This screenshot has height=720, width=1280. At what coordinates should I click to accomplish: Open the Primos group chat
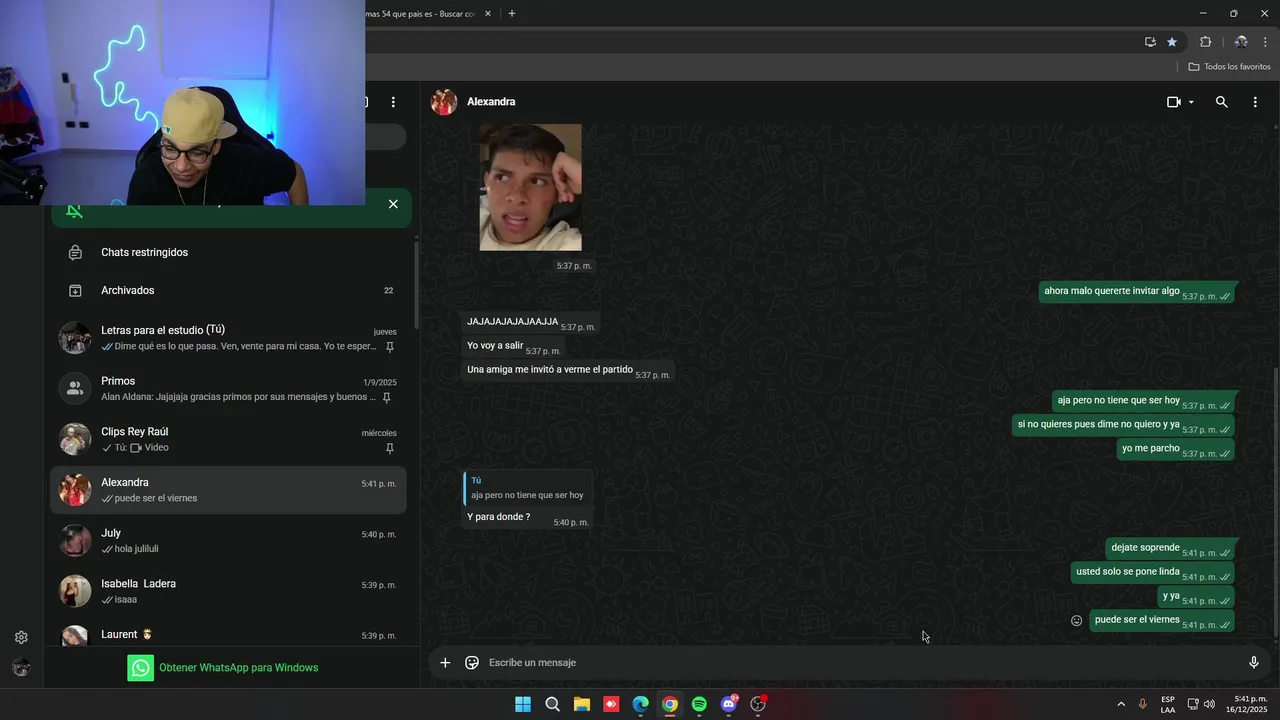tap(228, 389)
